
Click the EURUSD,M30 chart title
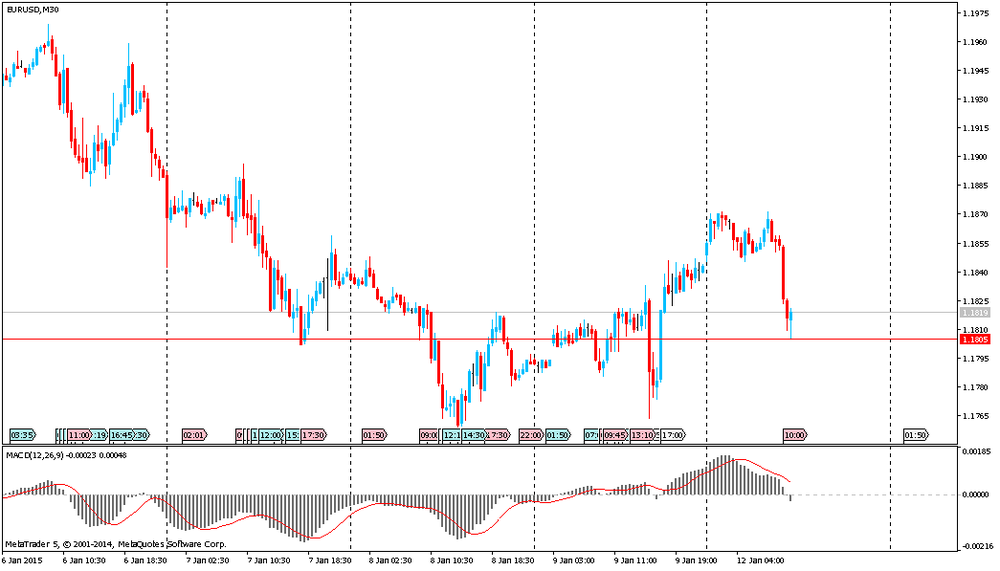(30, 9)
